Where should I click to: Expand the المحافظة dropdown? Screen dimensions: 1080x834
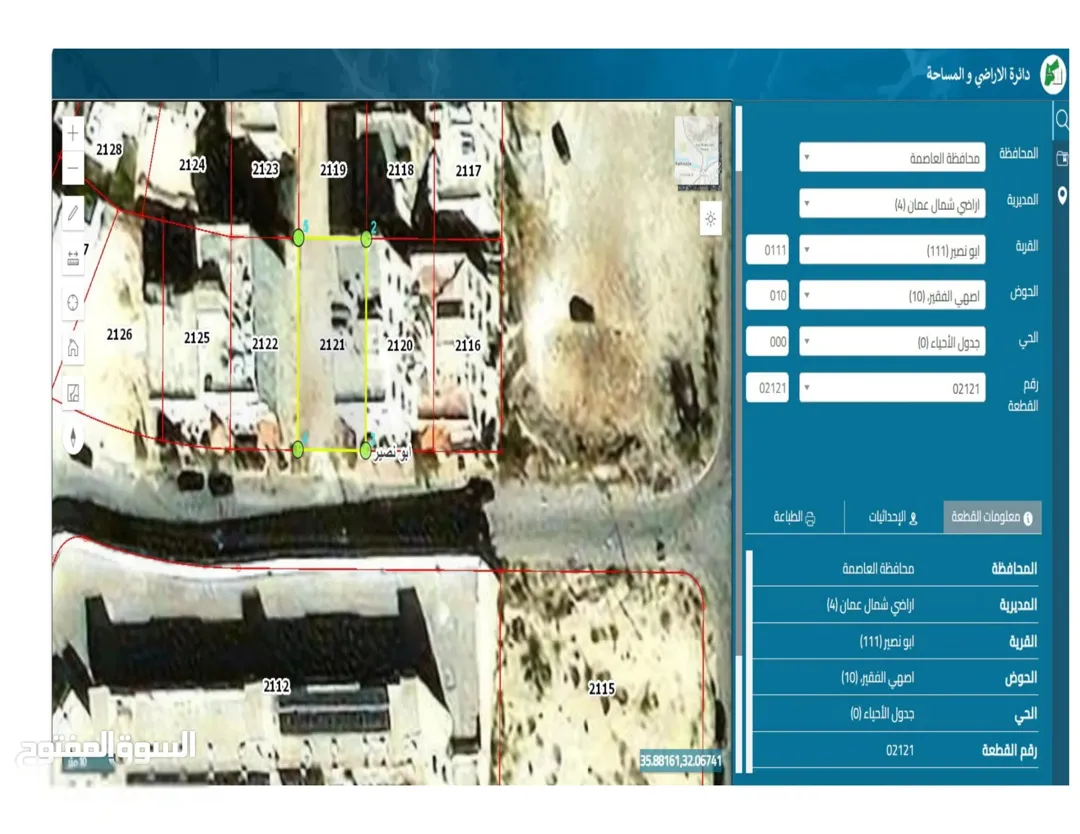point(892,158)
